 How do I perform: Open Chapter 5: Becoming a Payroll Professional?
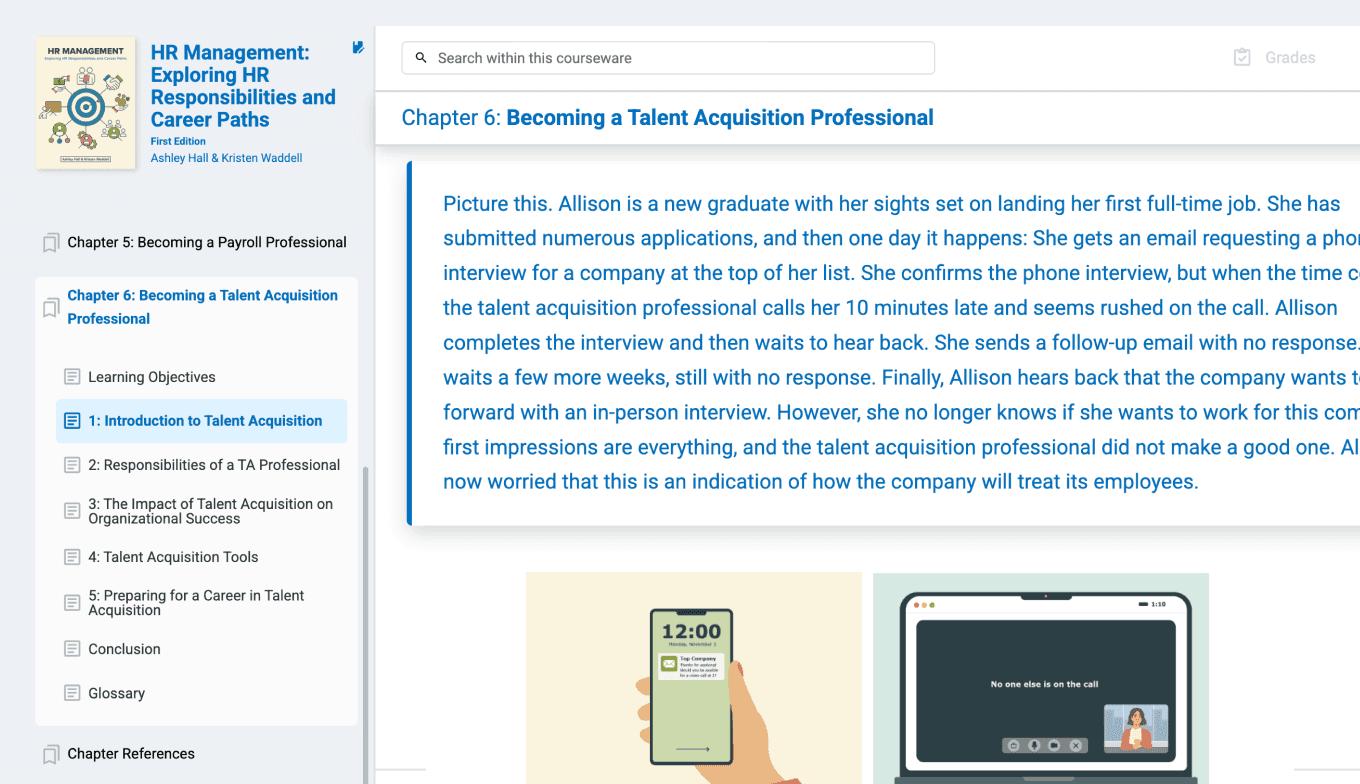tap(207, 243)
